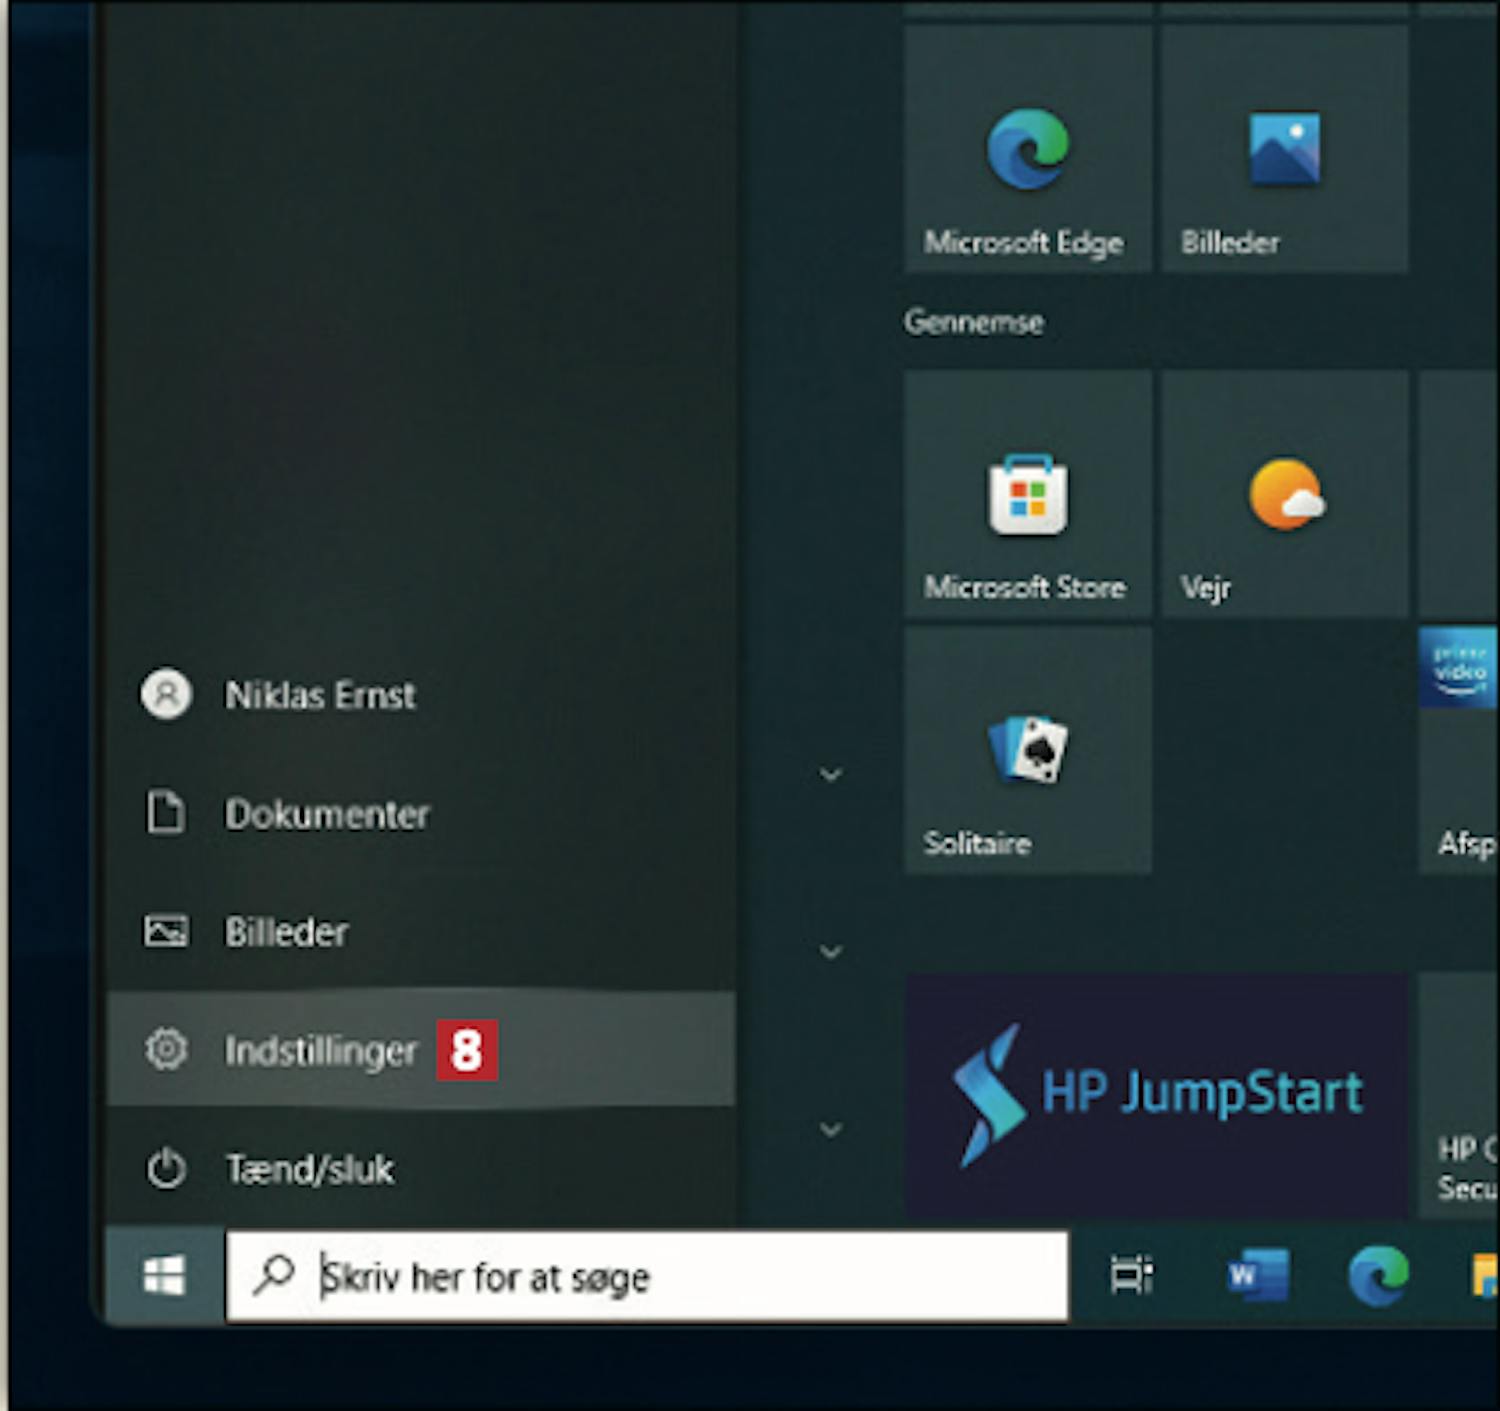Image resolution: width=1500 pixels, height=1411 pixels.
Task: Open the Vejr weather tile
Action: coord(1284,495)
